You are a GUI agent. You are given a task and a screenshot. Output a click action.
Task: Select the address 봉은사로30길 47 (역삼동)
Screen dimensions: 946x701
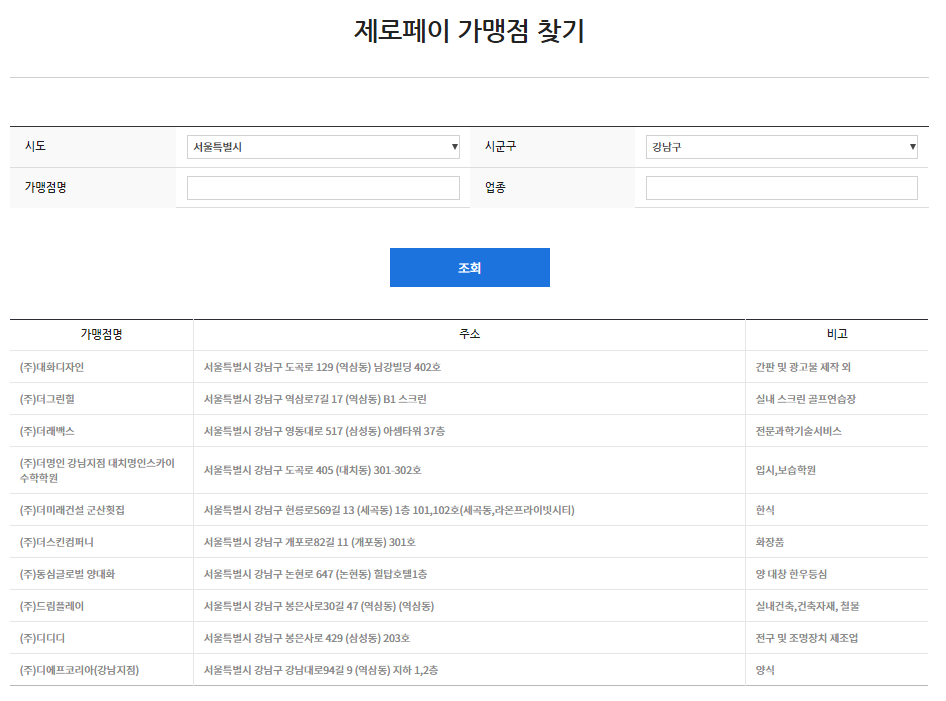(x=319, y=606)
